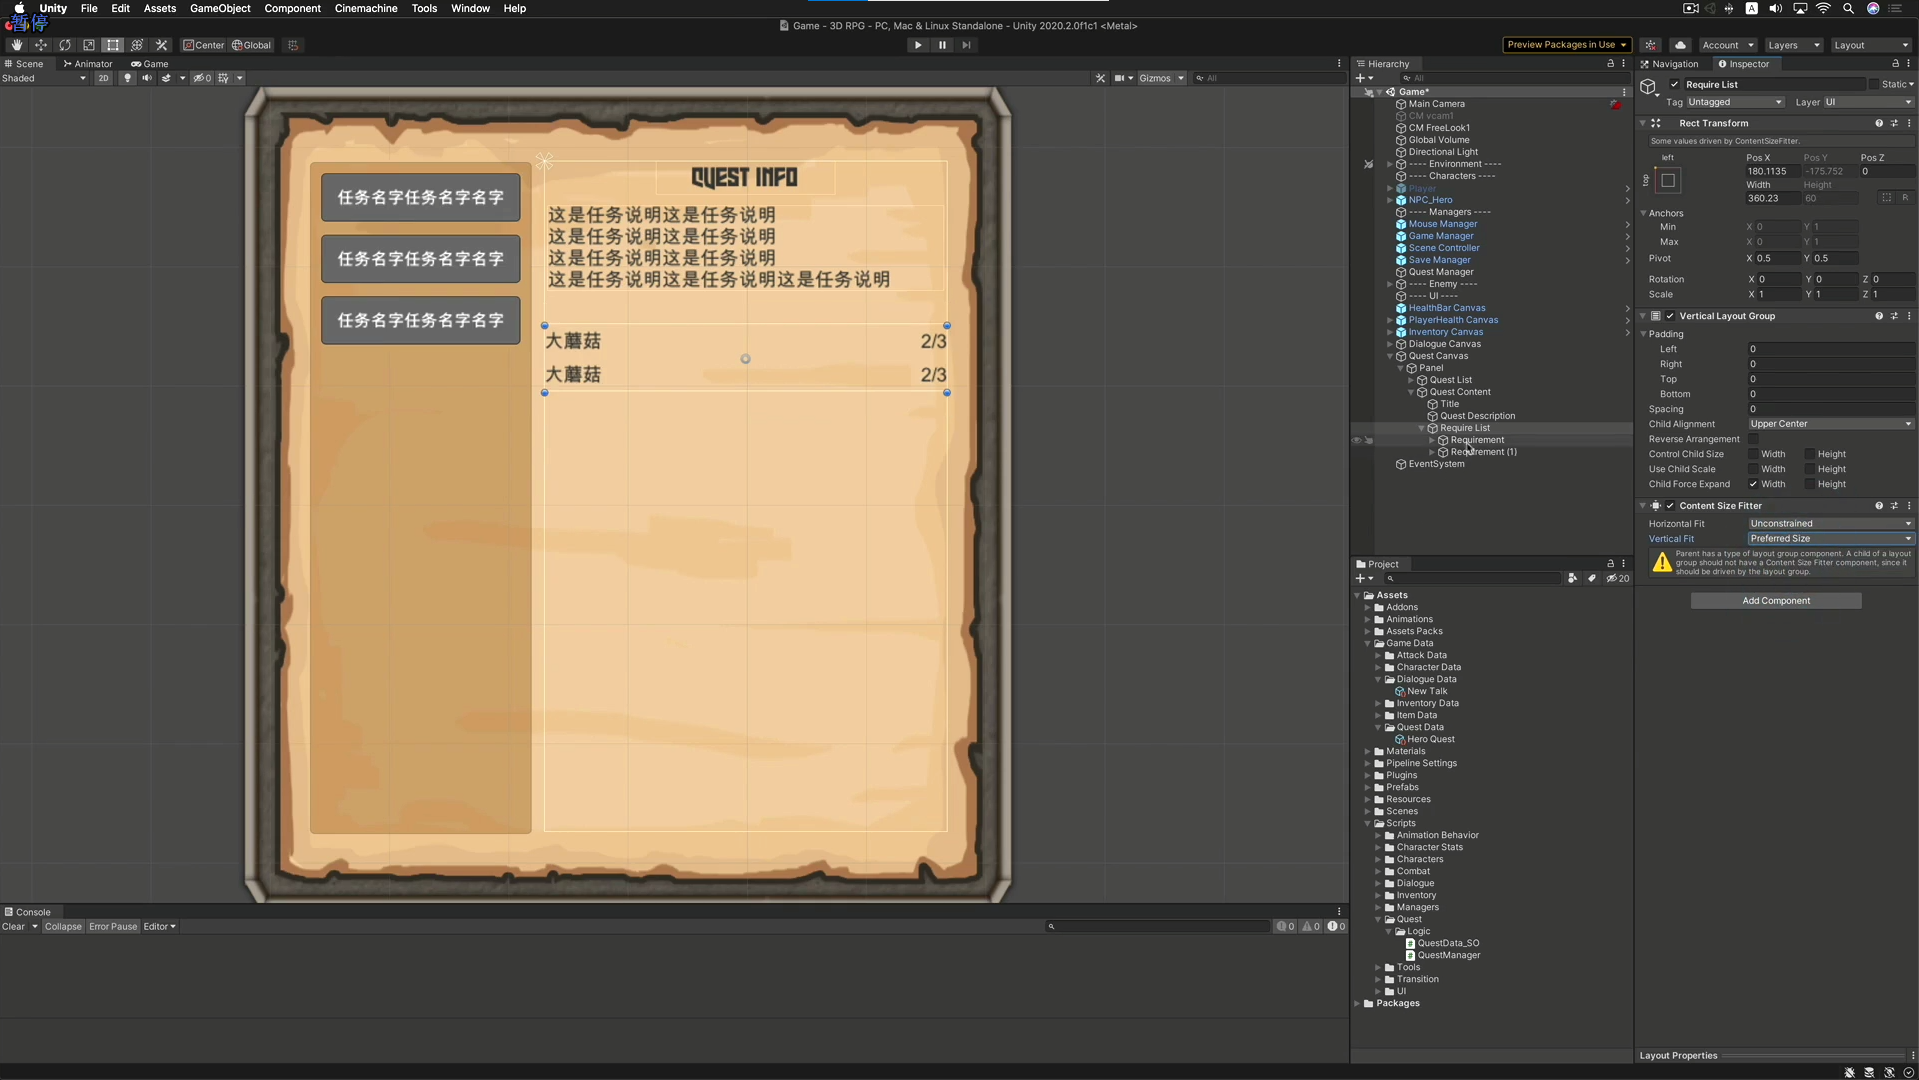Pause game playback
The width and height of the screenshot is (1919, 1080).
[x=941, y=45]
